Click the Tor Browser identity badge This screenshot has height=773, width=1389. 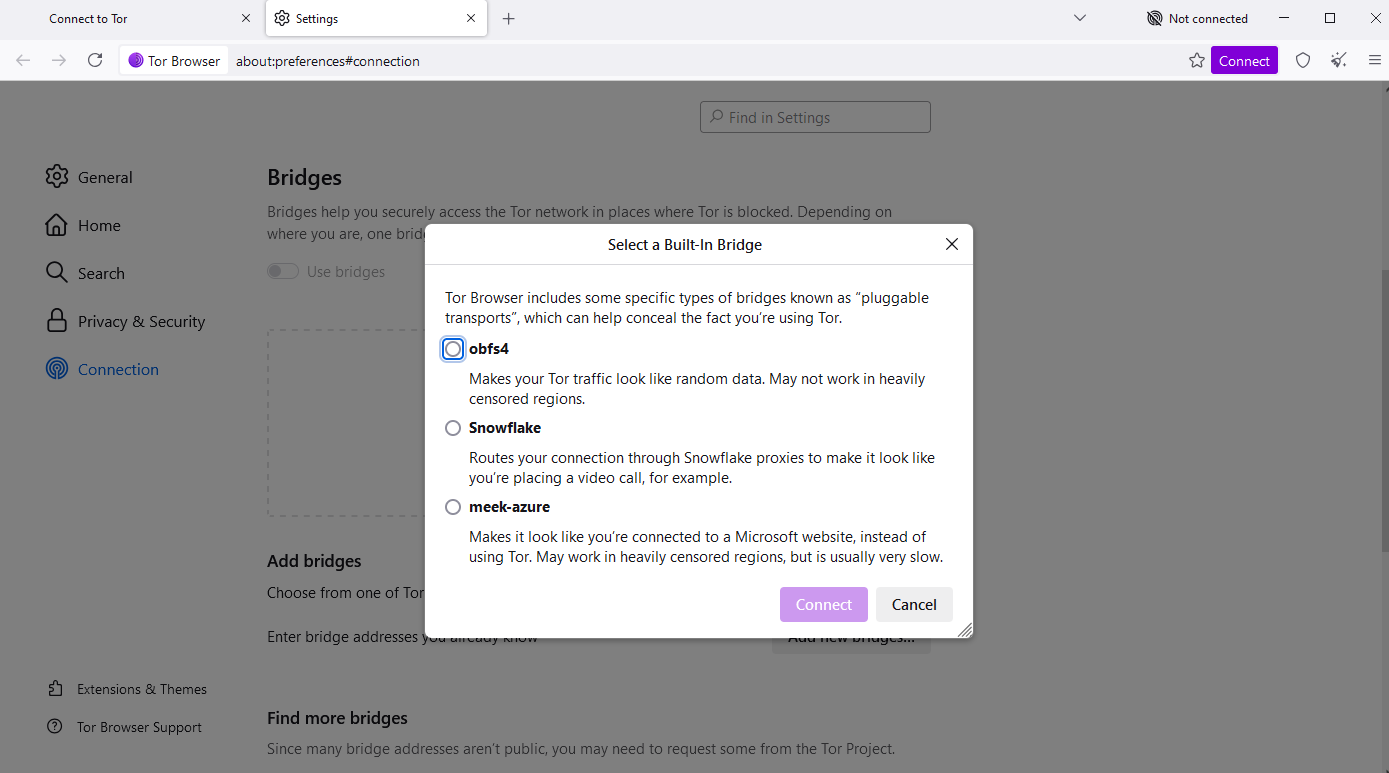(x=174, y=61)
